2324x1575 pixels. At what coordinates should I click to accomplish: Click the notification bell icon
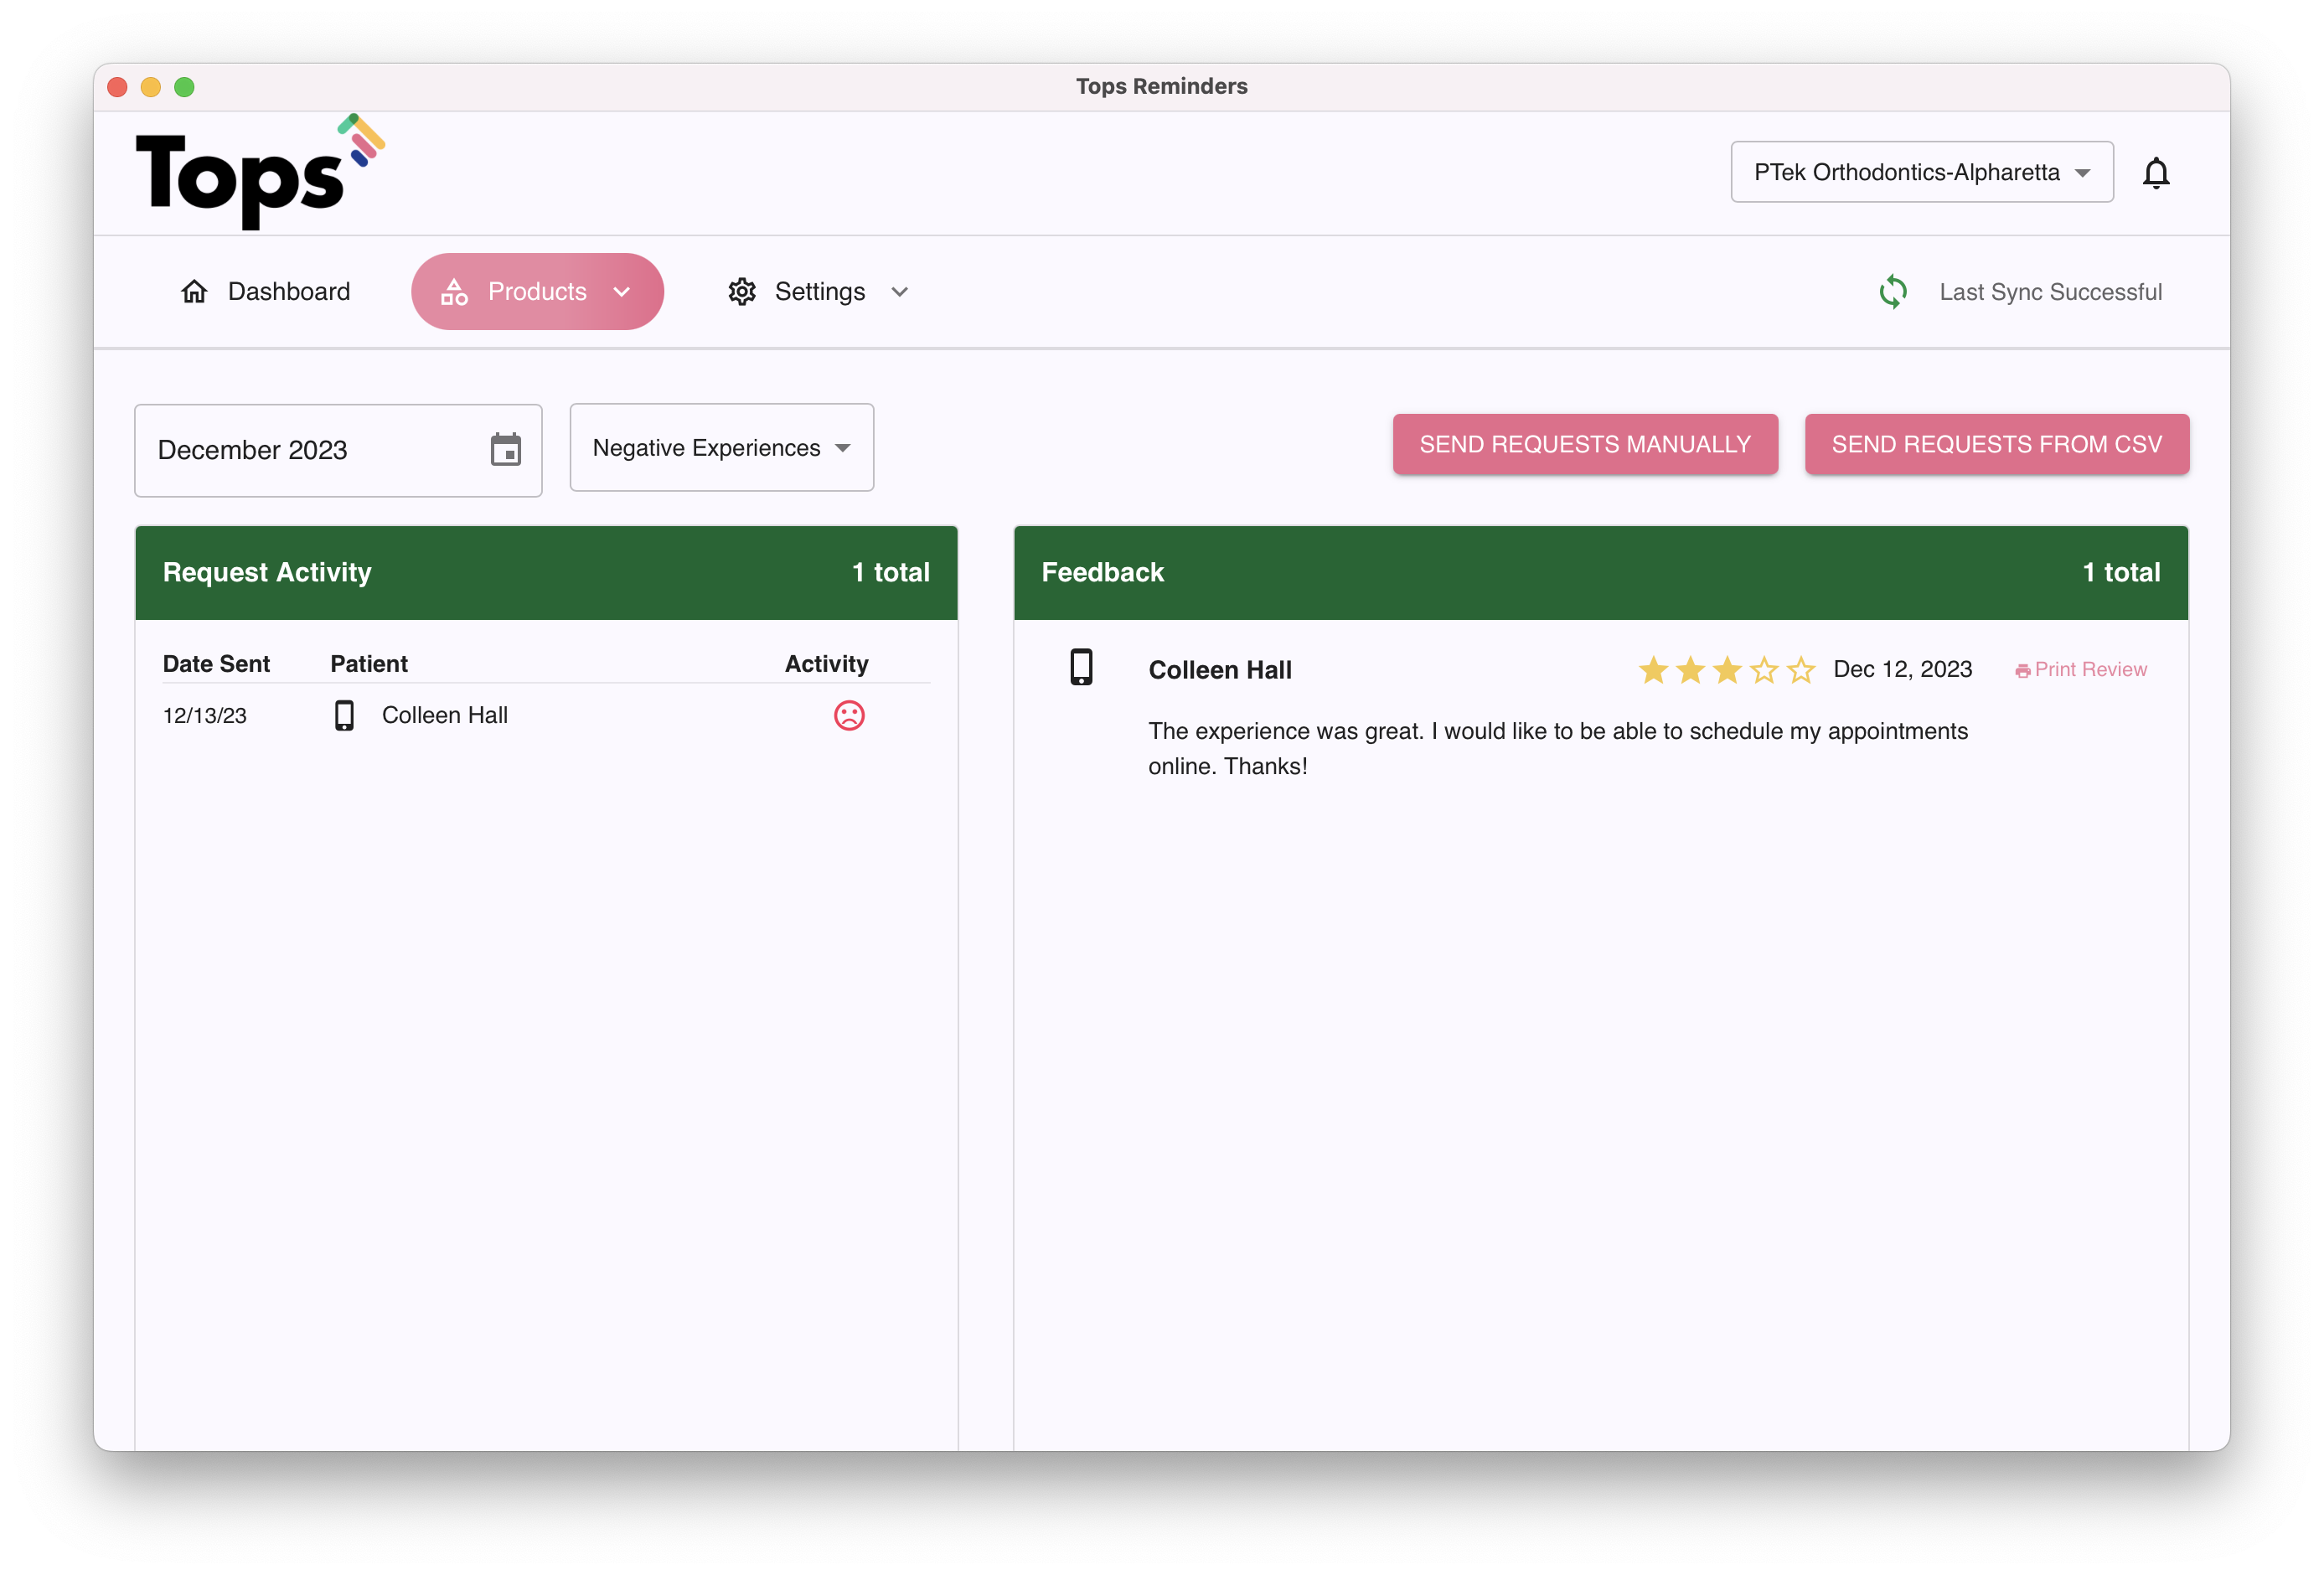[x=2155, y=173]
